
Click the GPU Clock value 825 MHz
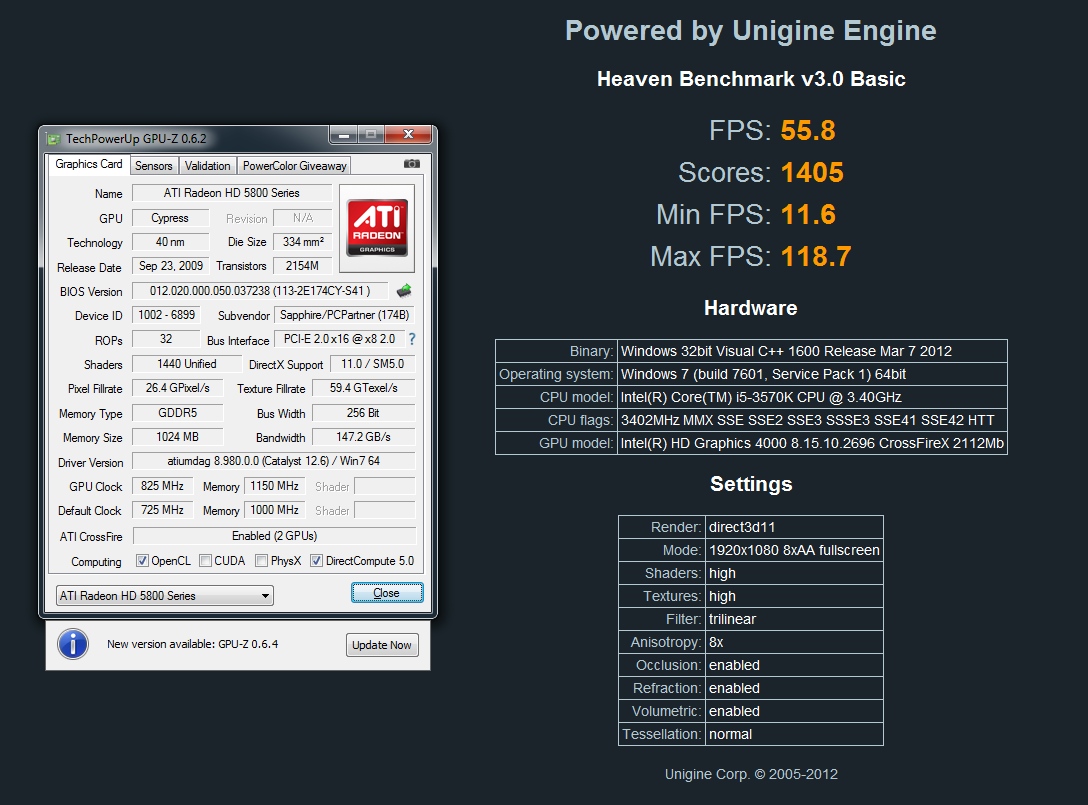click(162, 486)
